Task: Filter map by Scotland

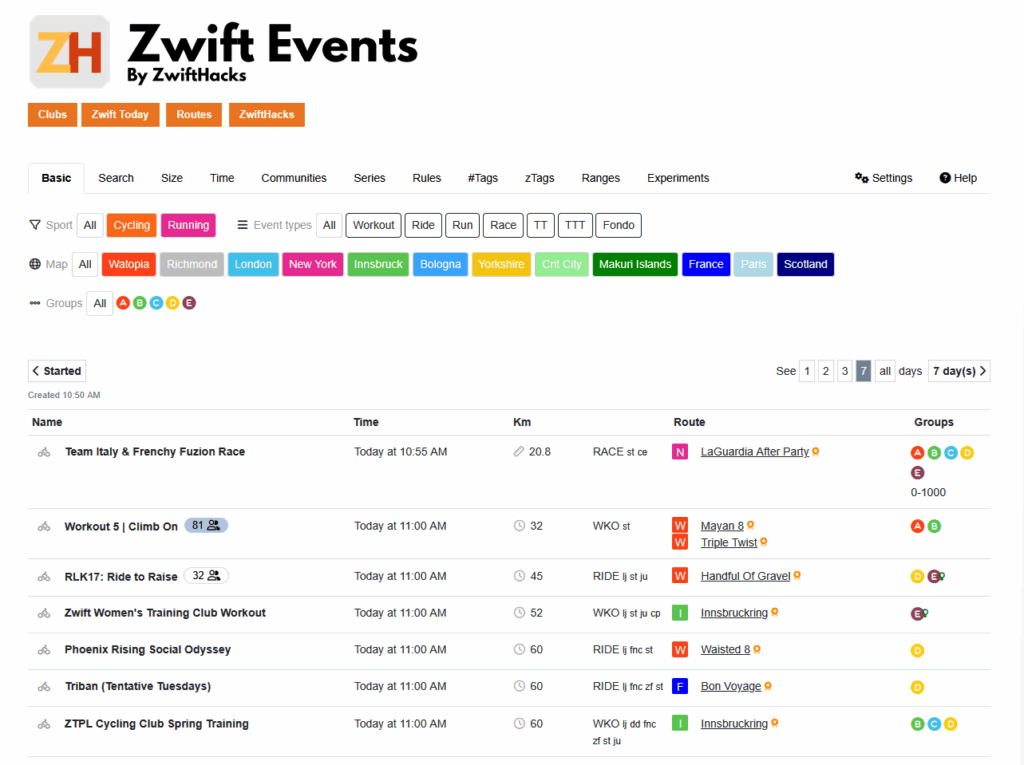Action: (805, 264)
